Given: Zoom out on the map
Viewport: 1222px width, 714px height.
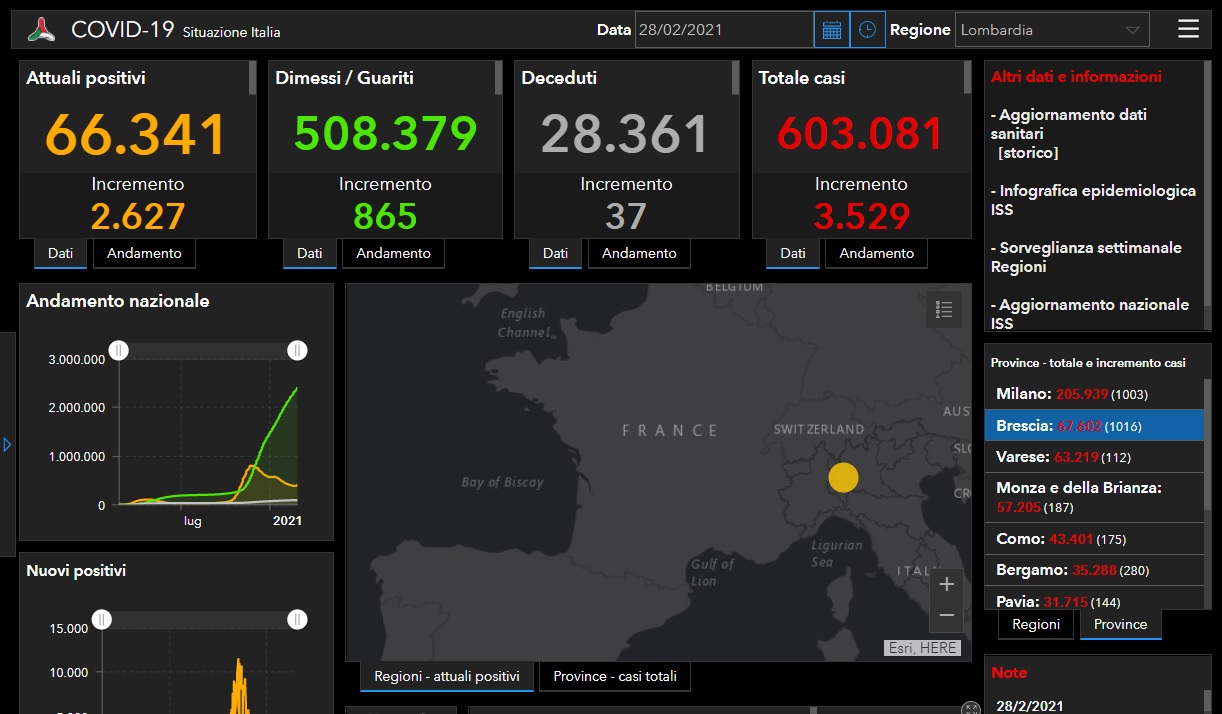Looking at the screenshot, I should point(947,615).
